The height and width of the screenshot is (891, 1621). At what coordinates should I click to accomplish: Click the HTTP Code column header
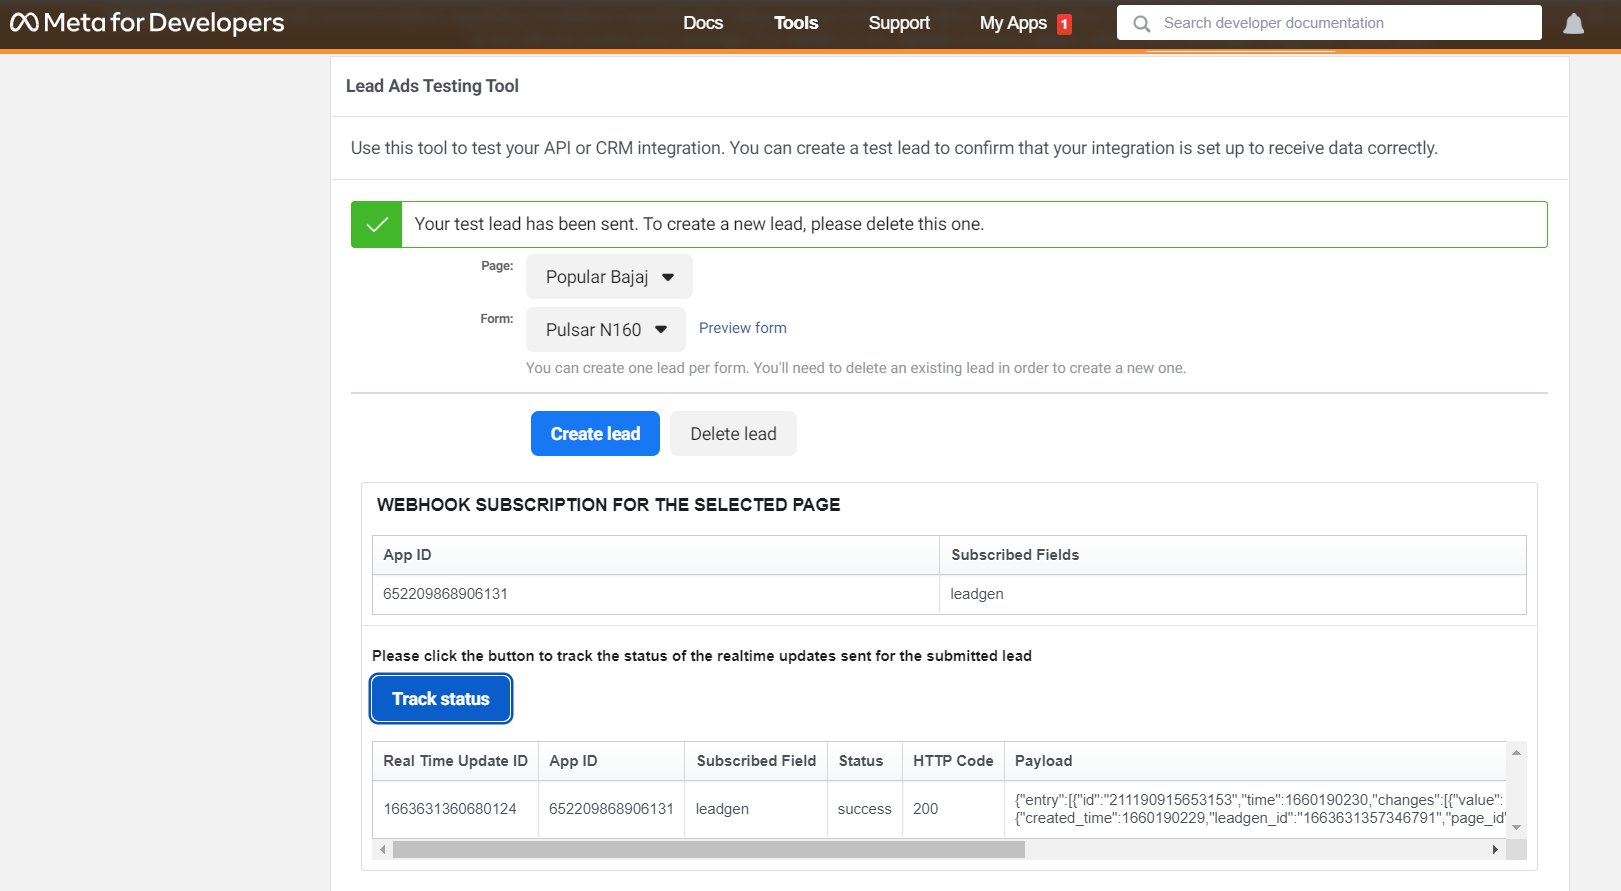click(953, 761)
